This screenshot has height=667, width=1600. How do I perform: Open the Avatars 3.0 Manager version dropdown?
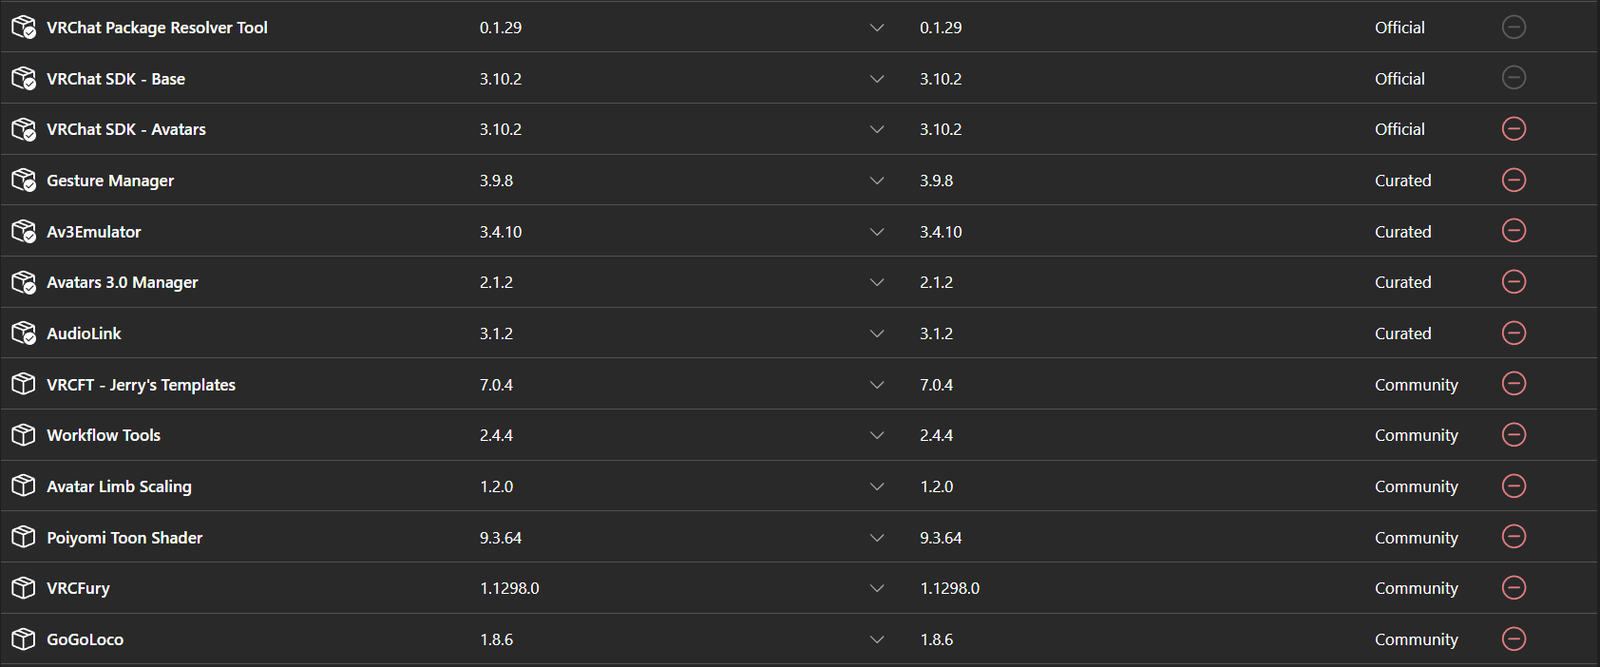coord(877,283)
